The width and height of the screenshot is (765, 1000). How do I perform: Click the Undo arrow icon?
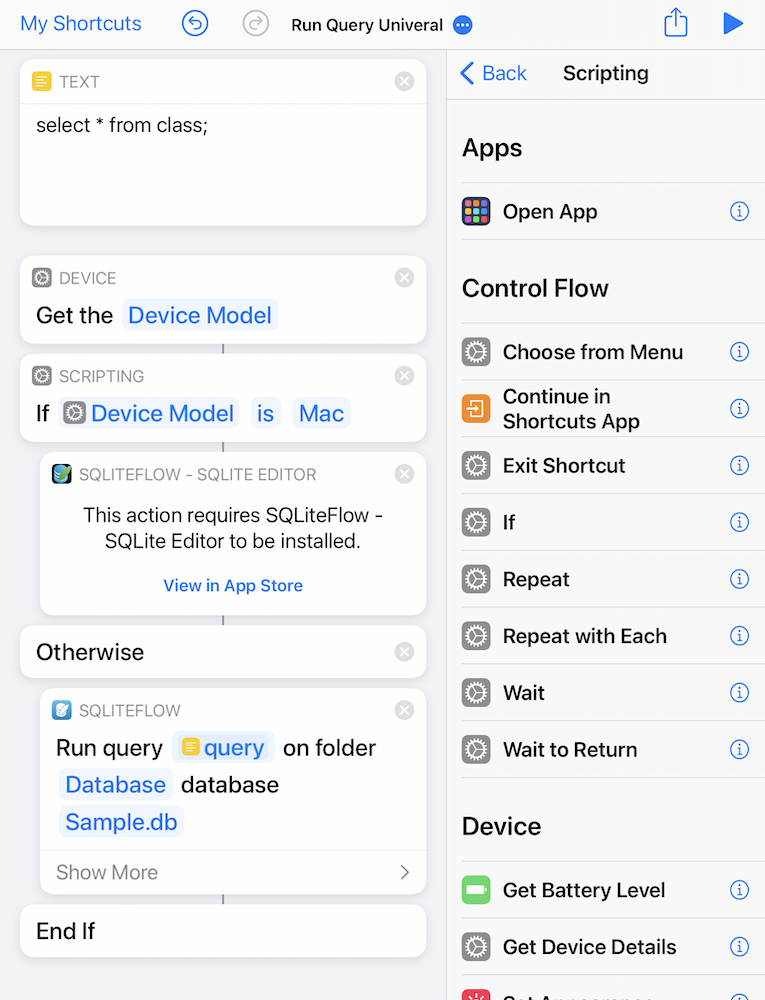click(194, 24)
